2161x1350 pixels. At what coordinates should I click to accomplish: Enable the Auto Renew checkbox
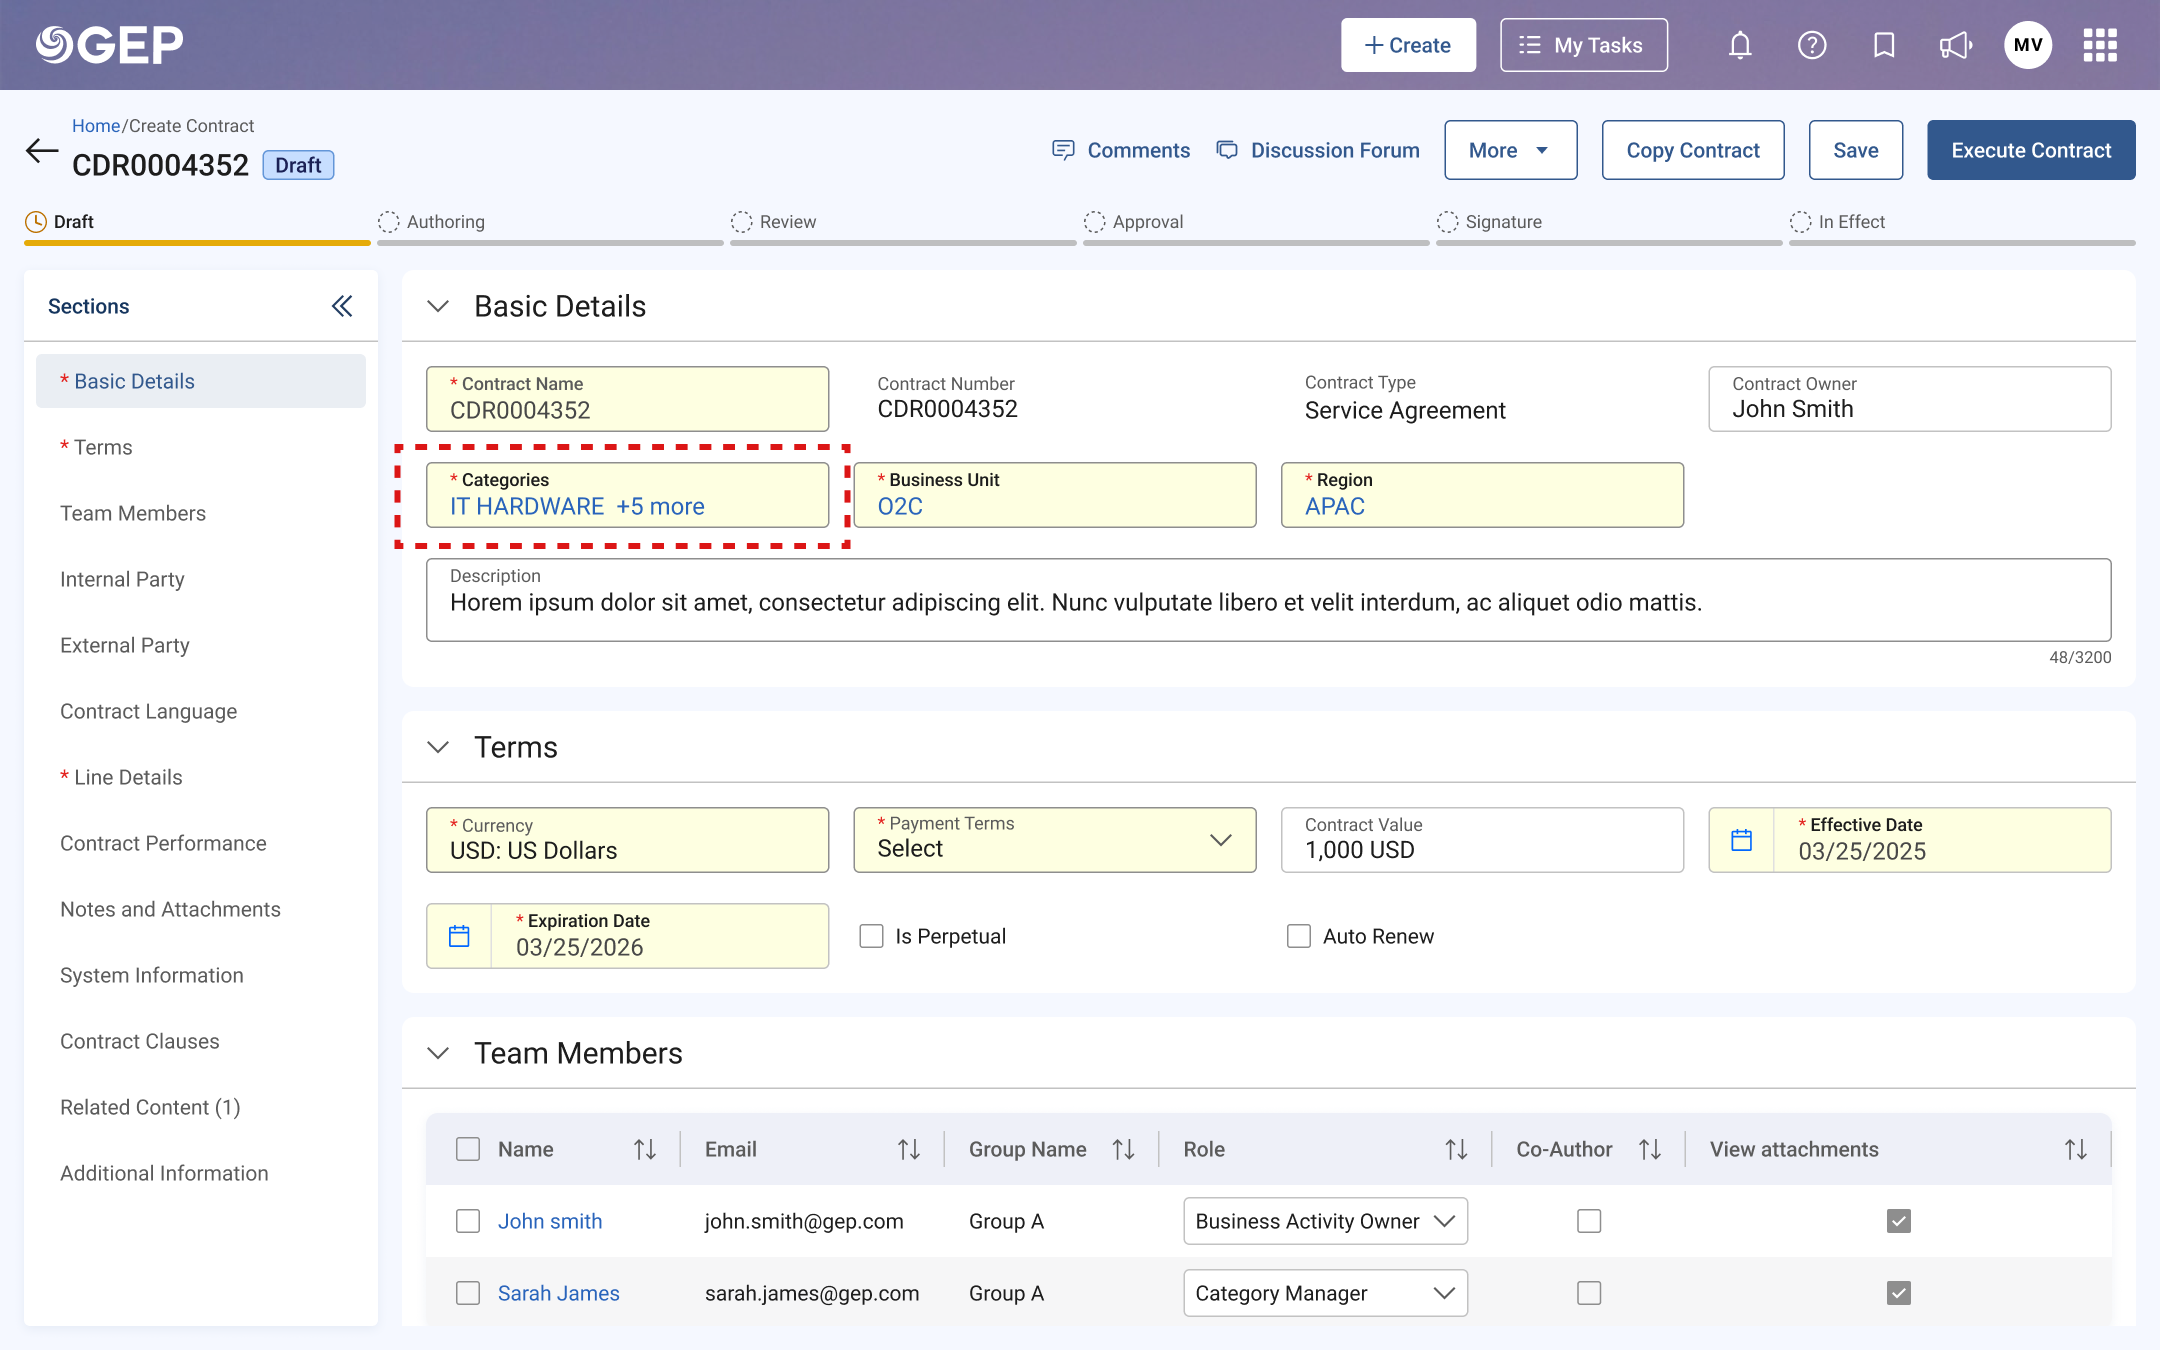[1299, 936]
